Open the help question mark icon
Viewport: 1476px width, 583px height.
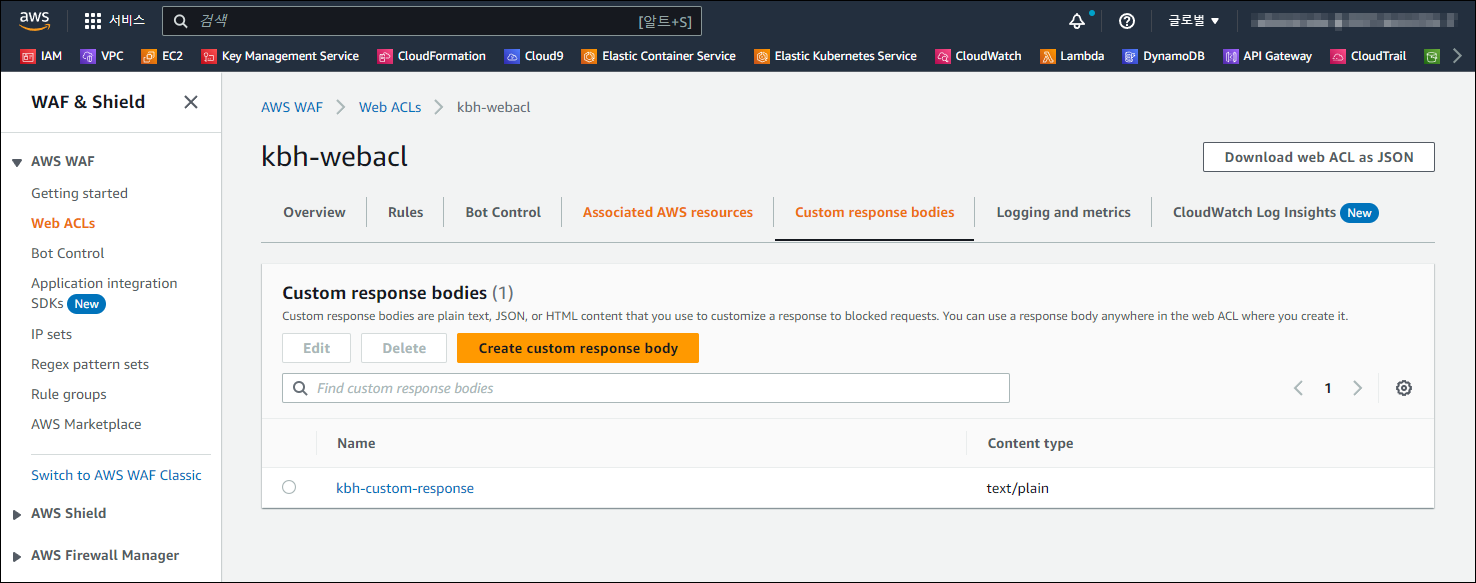tap(1127, 21)
